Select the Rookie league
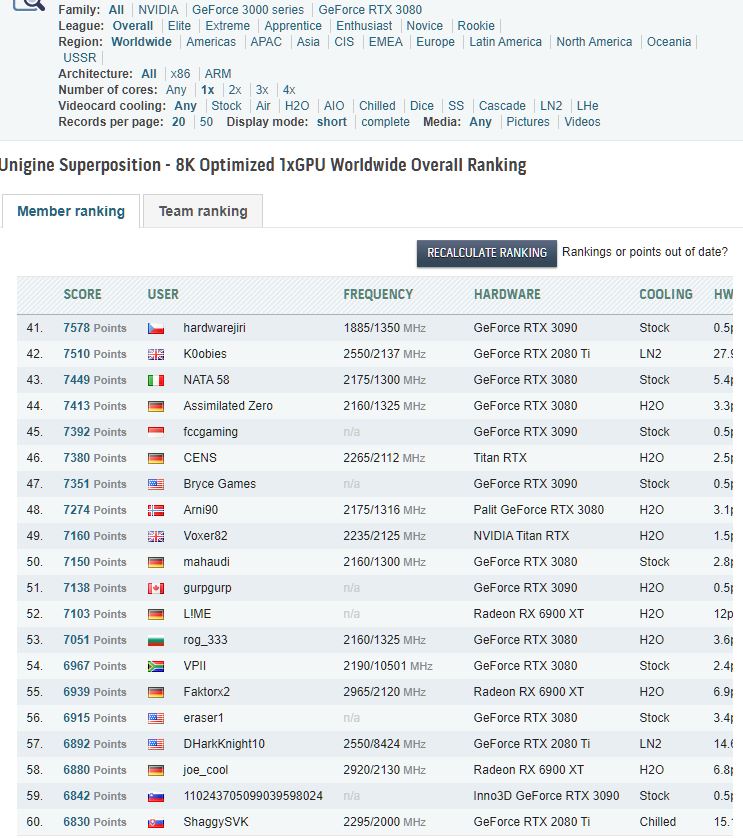 click(476, 26)
